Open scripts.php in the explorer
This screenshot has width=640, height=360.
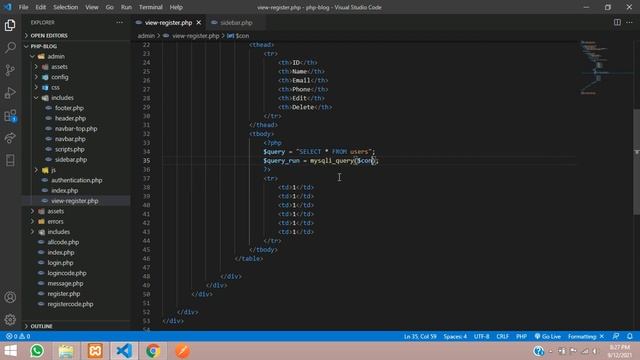click(x=69, y=149)
